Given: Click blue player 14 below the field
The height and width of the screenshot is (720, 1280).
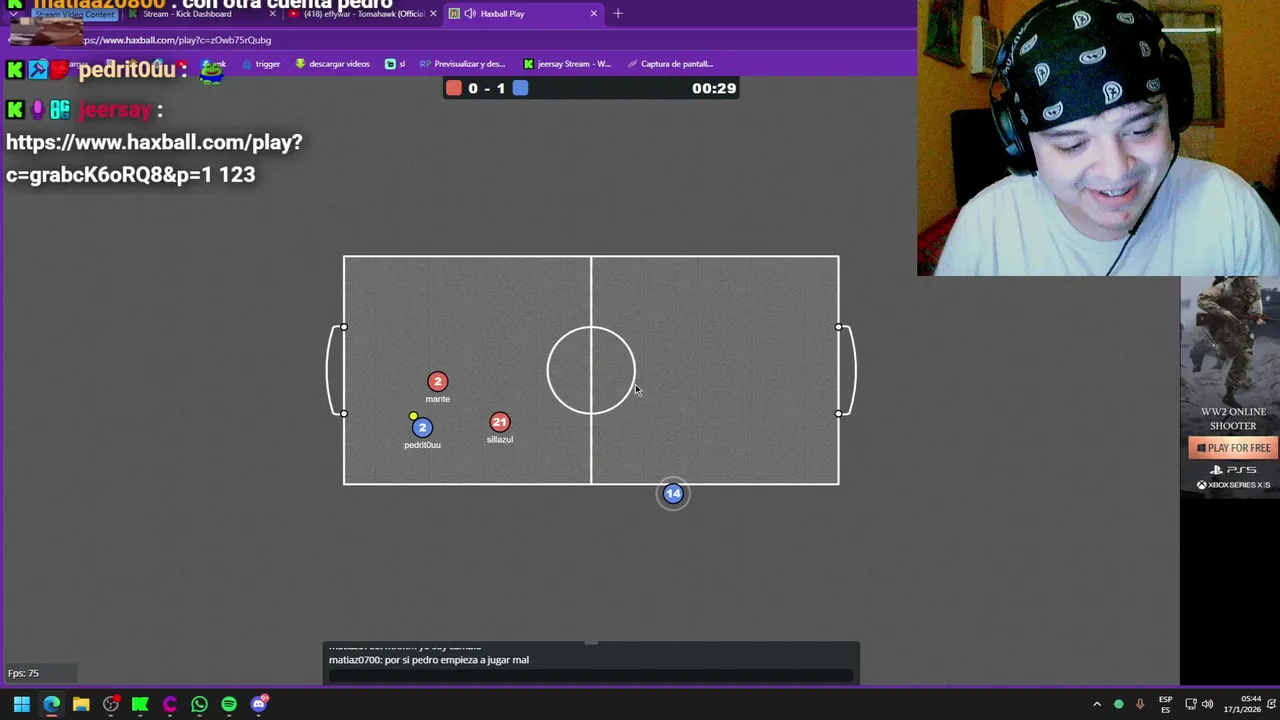Looking at the screenshot, I should 673,493.
